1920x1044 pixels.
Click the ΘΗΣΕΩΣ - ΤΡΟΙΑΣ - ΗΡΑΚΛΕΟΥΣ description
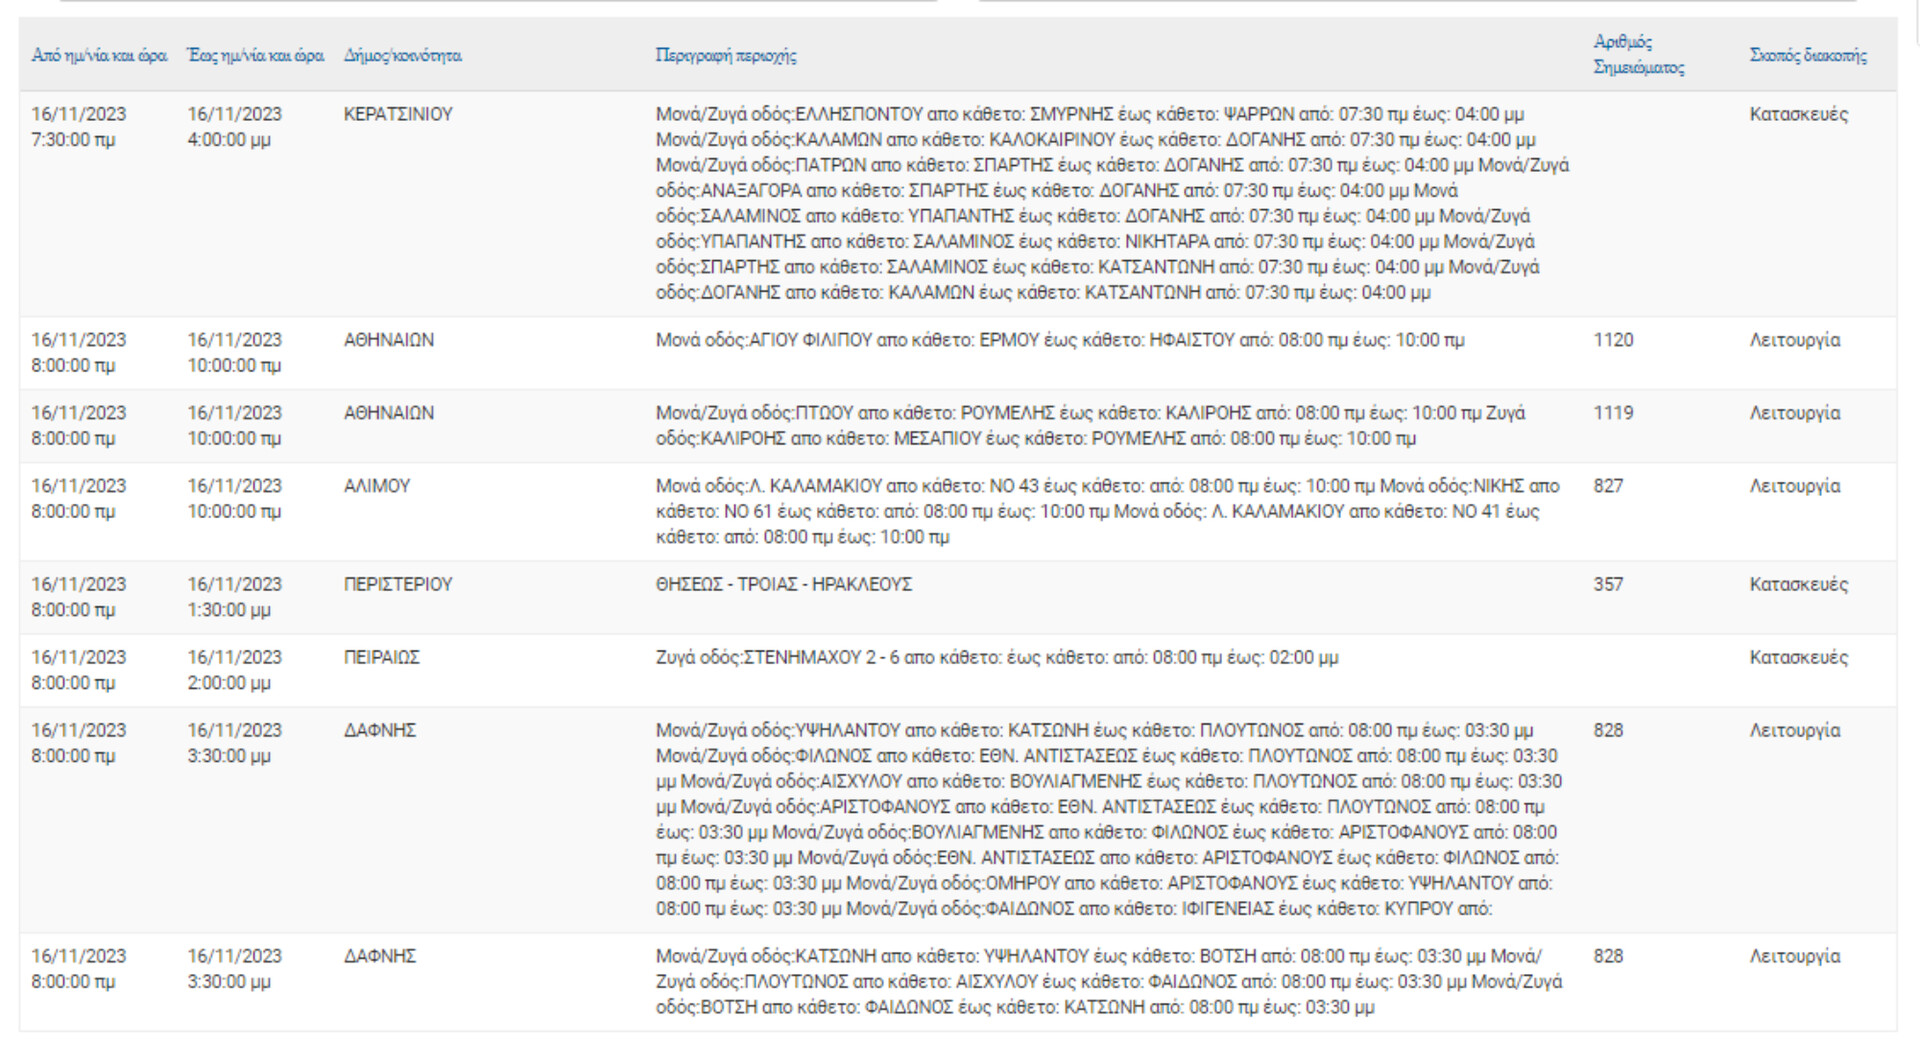tap(784, 584)
